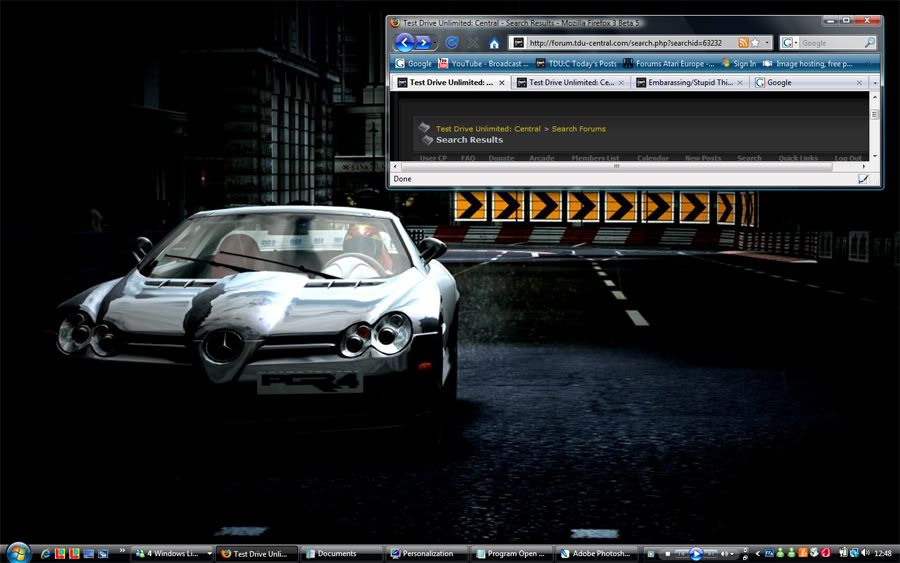Open the search engine dropdown
900x563 pixels.
click(x=791, y=43)
